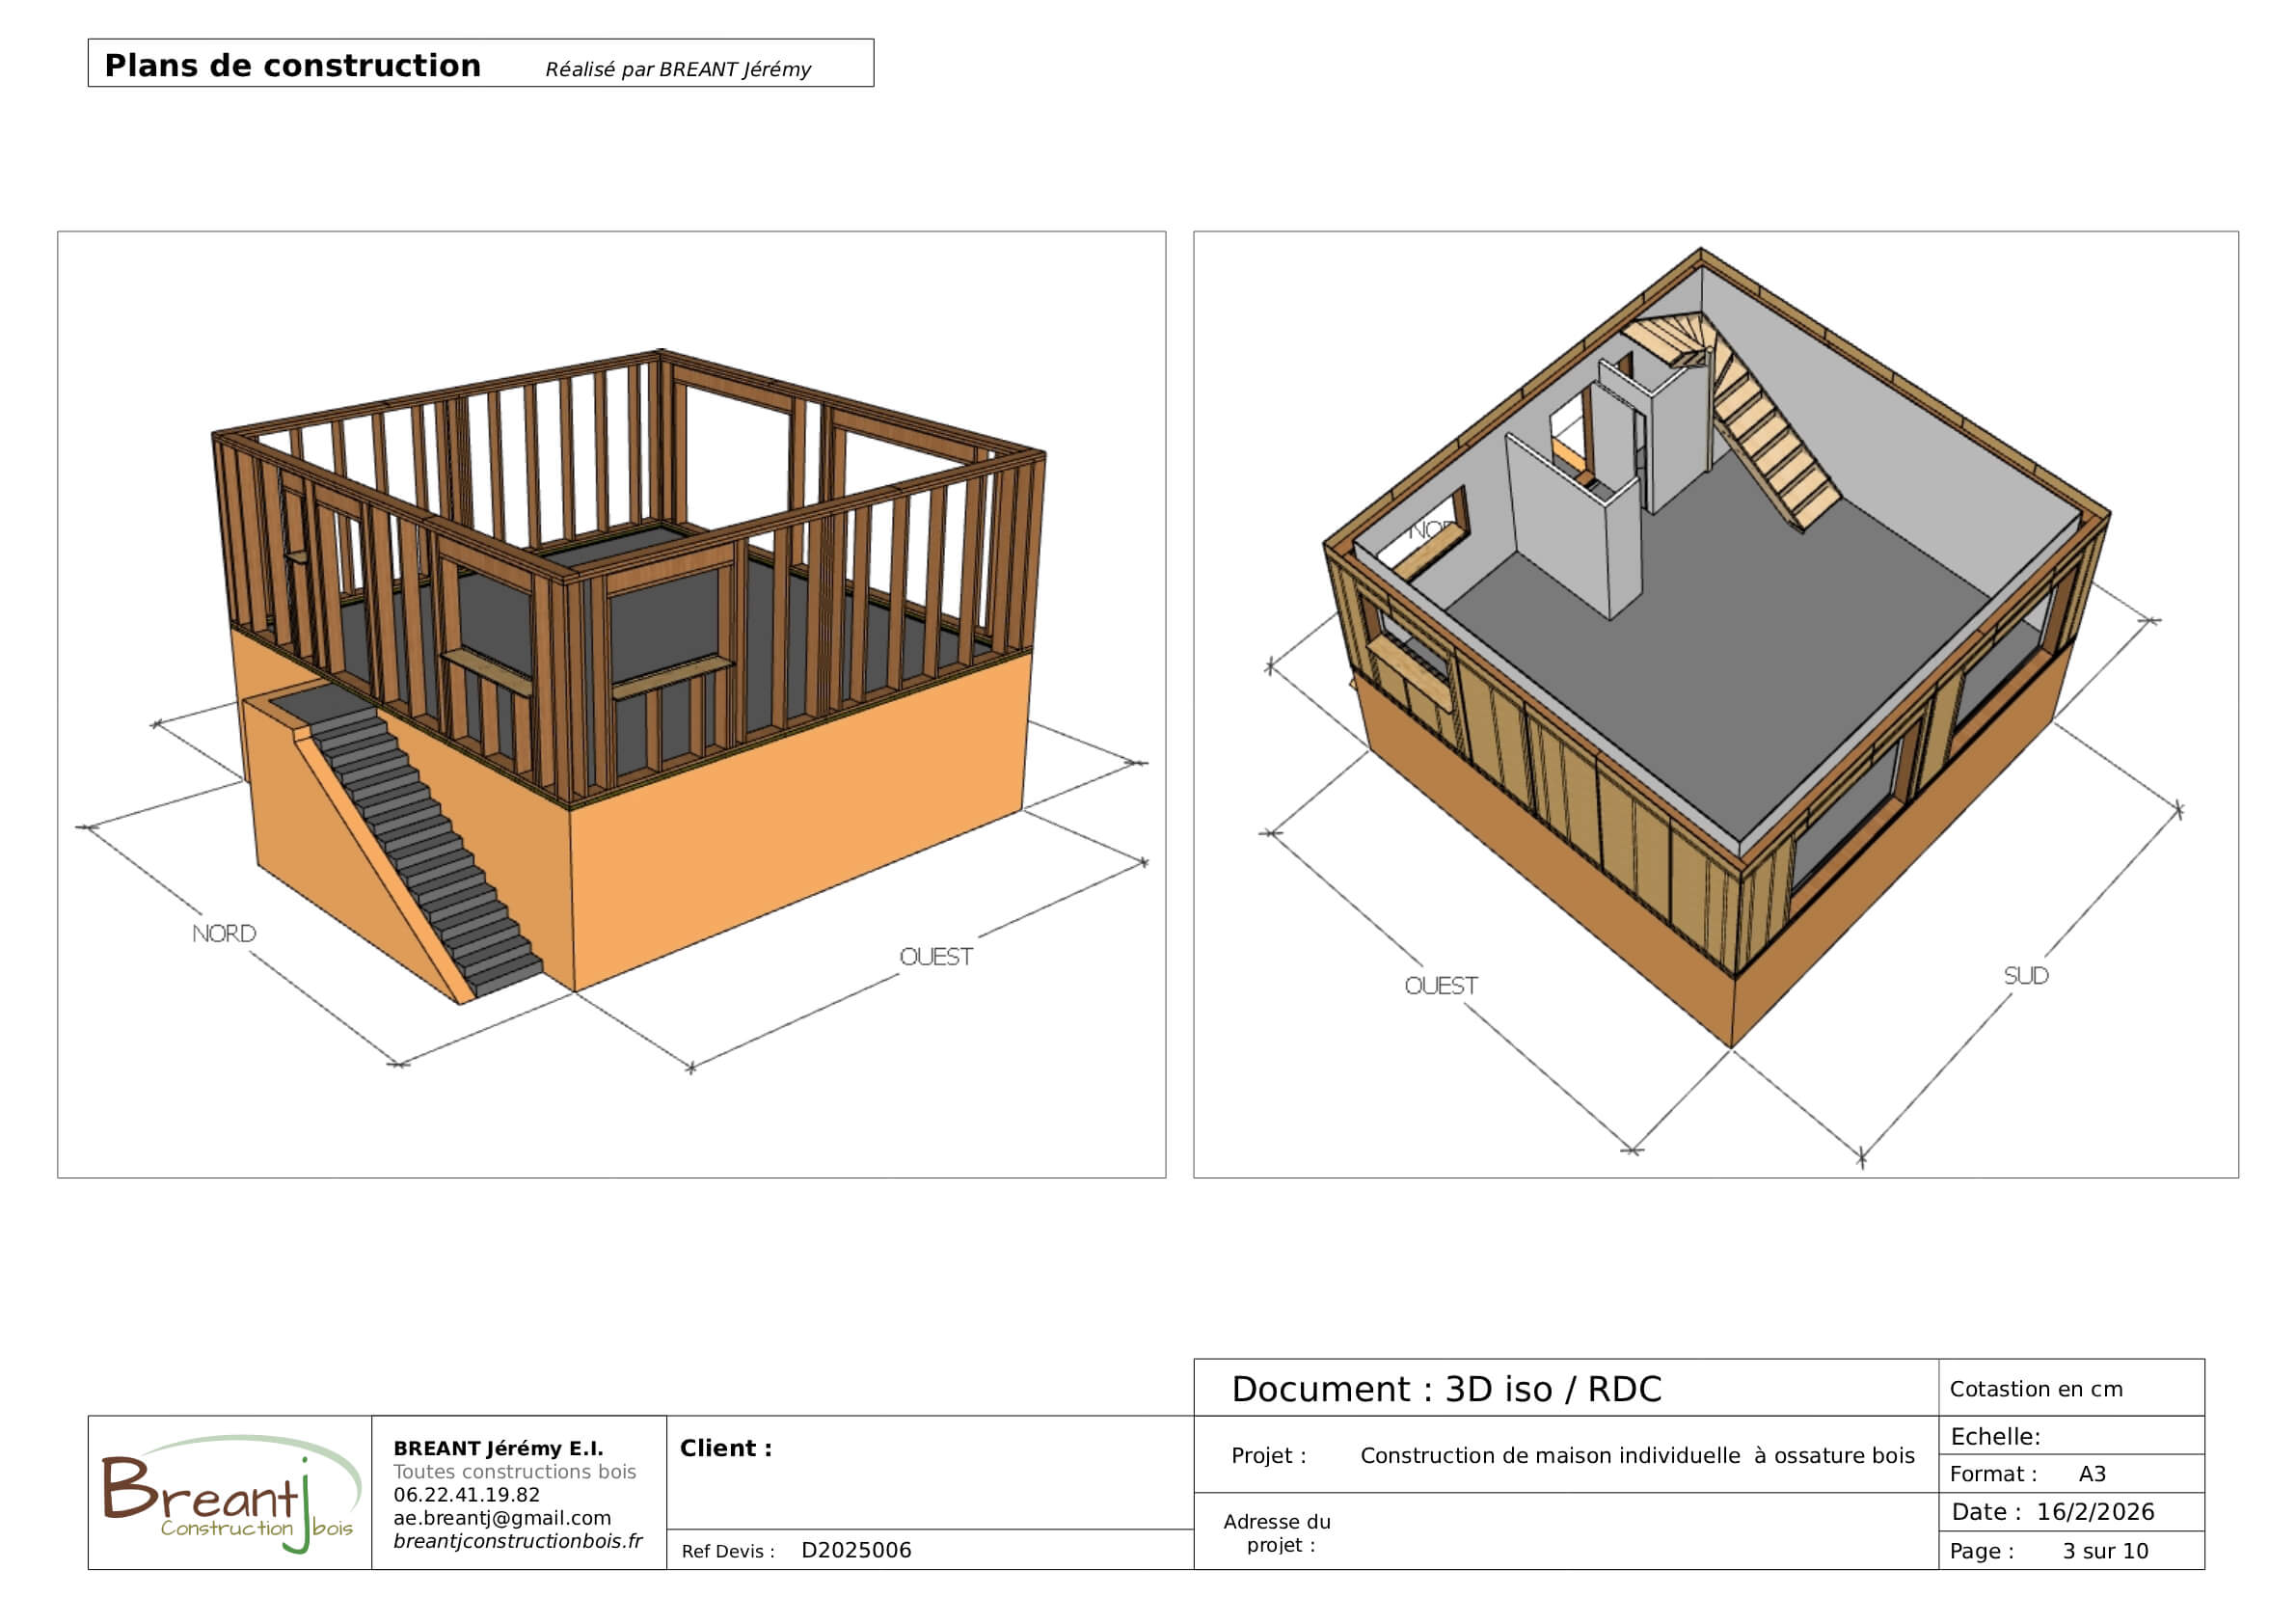Click the Date value 16/2/2026
The width and height of the screenshot is (2296, 1624).
click(2096, 1512)
